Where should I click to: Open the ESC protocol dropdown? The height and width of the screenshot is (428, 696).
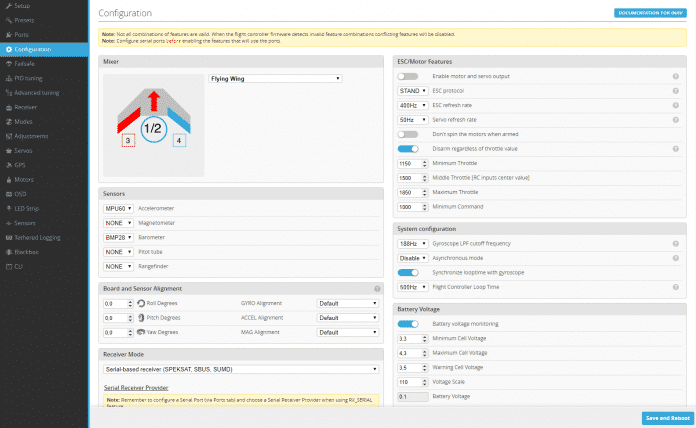[x=413, y=91]
